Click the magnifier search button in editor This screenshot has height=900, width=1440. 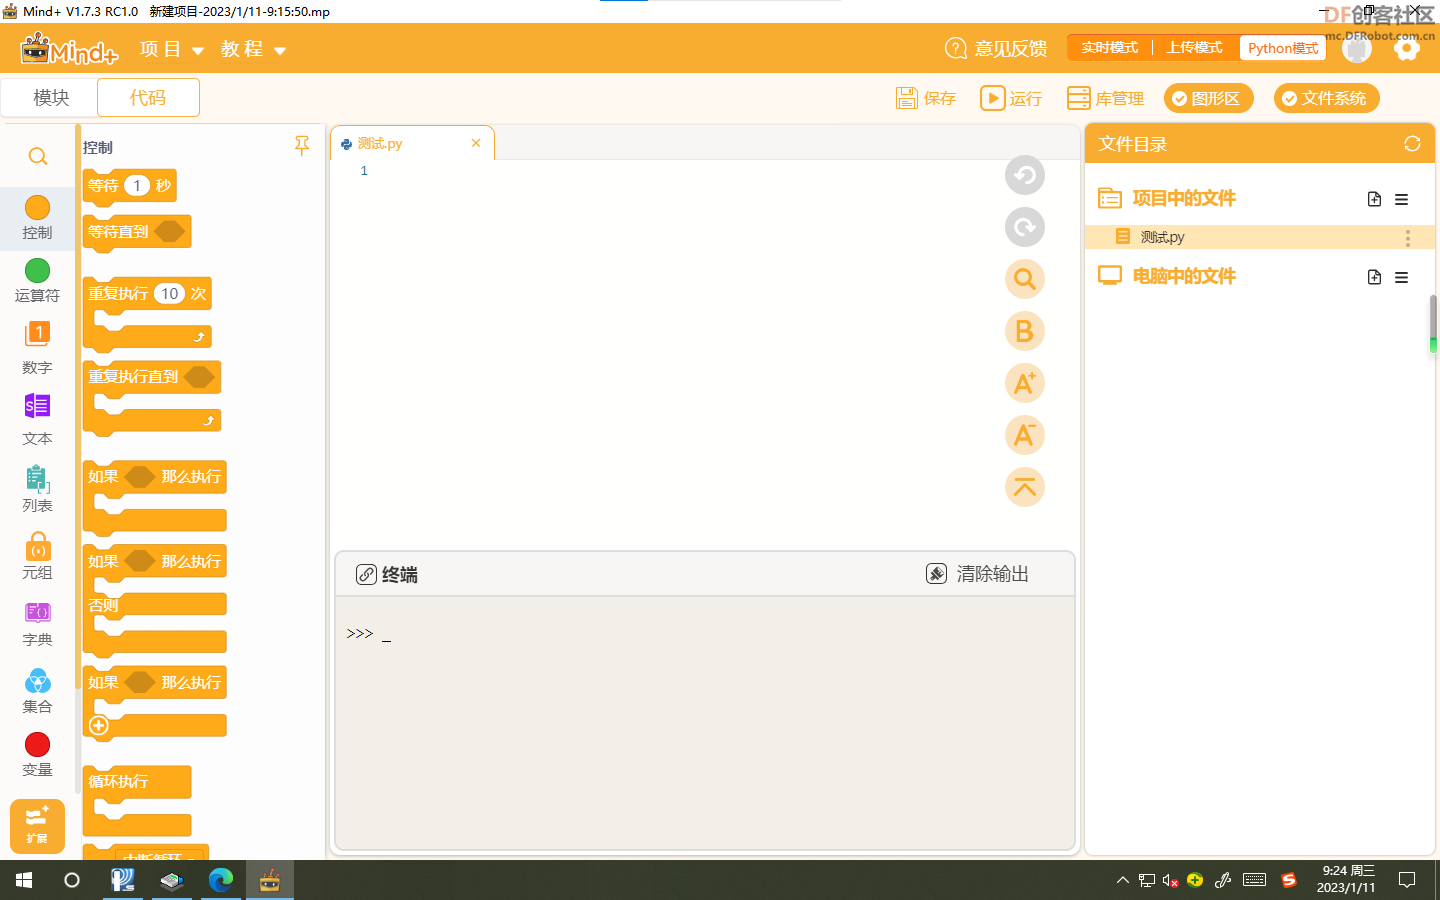(1025, 279)
